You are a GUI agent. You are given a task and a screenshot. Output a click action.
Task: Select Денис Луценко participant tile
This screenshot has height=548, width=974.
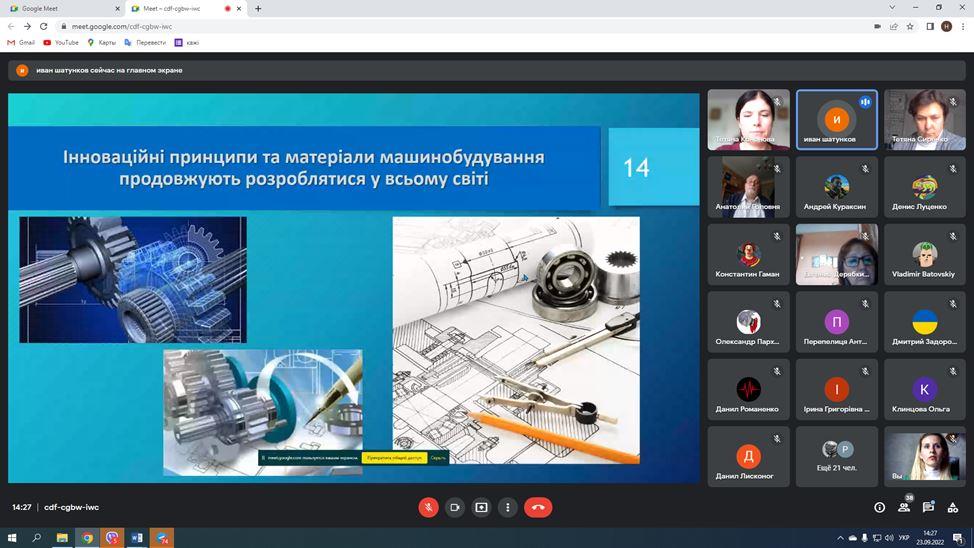pyautogui.click(x=925, y=187)
